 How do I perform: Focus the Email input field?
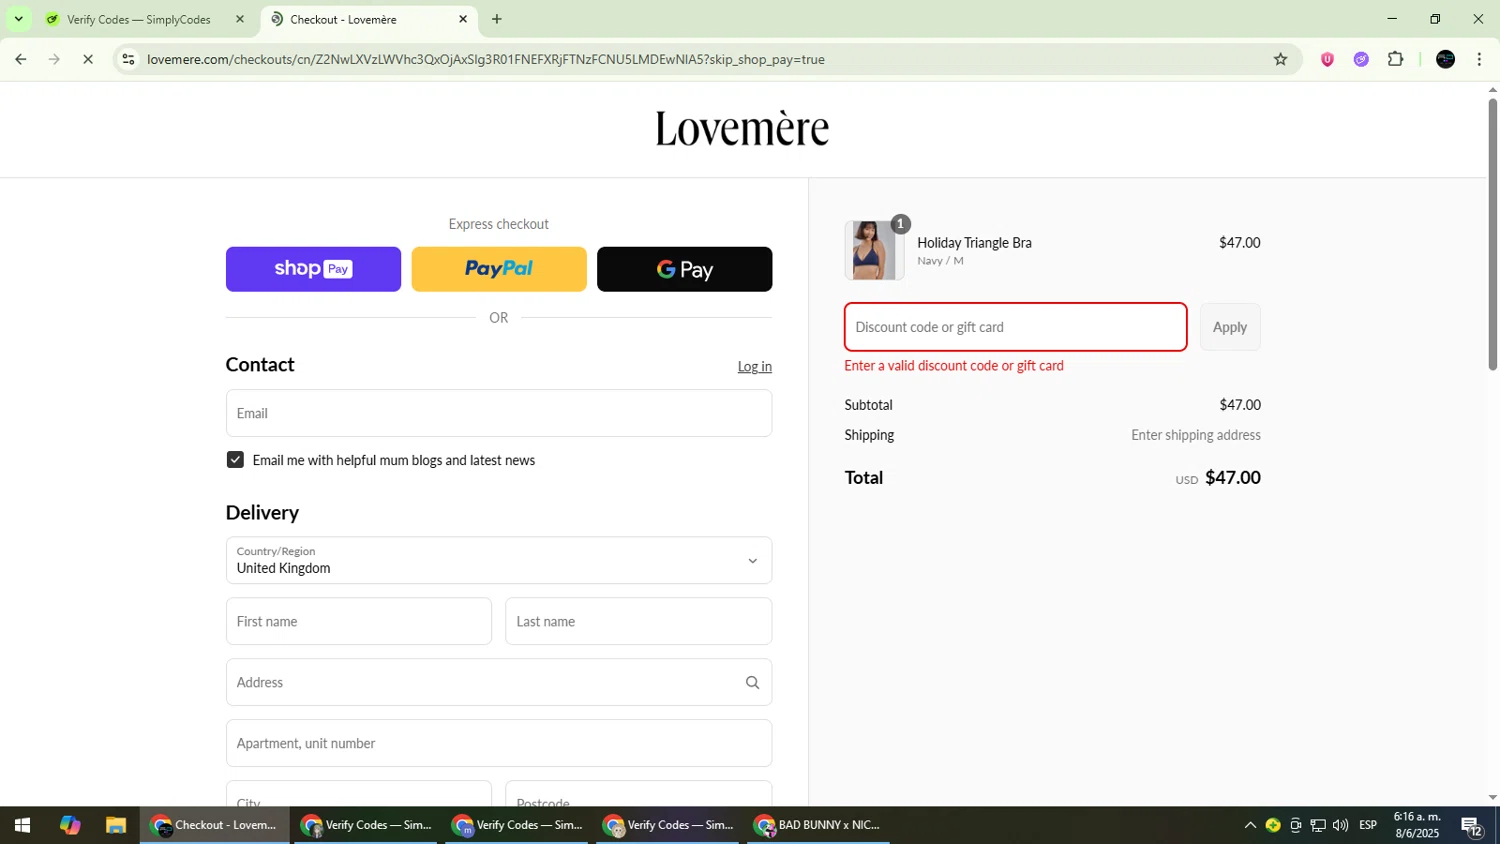pos(499,413)
